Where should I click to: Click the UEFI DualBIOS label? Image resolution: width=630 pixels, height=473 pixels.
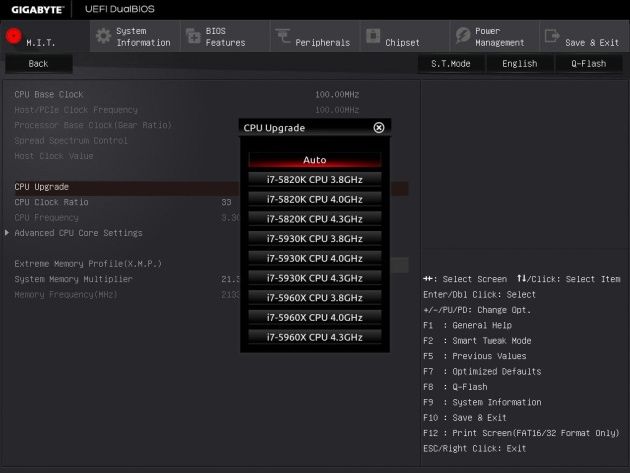tap(120, 9)
